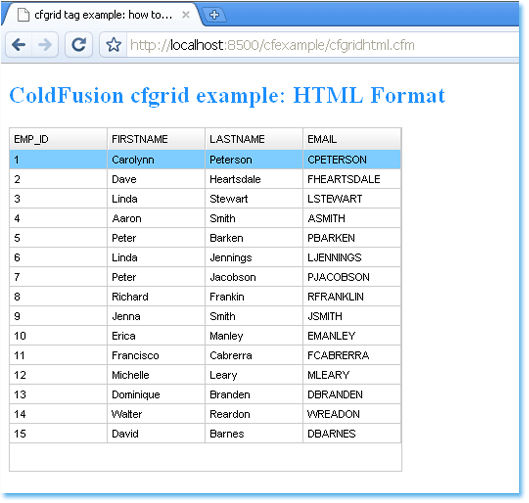Select the Manley last name cell
Image resolution: width=529 pixels, height=503 pixels.
tap(254, 336)
